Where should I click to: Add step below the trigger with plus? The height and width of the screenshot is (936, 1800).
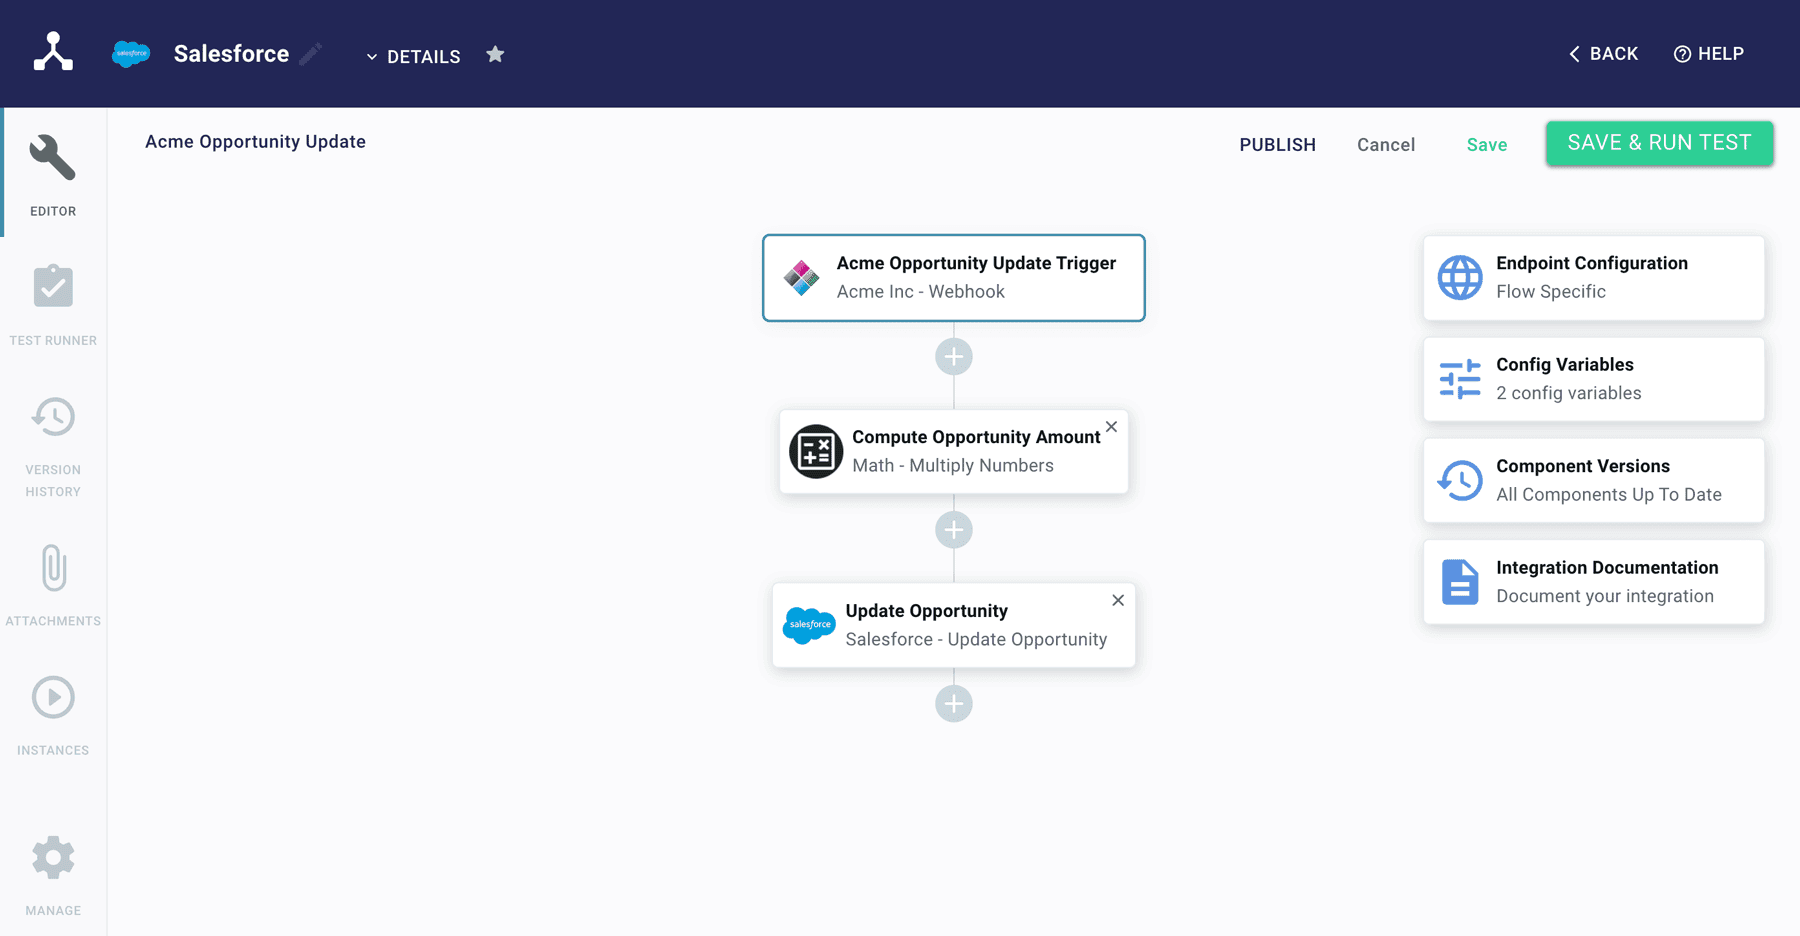click(953, 357)
